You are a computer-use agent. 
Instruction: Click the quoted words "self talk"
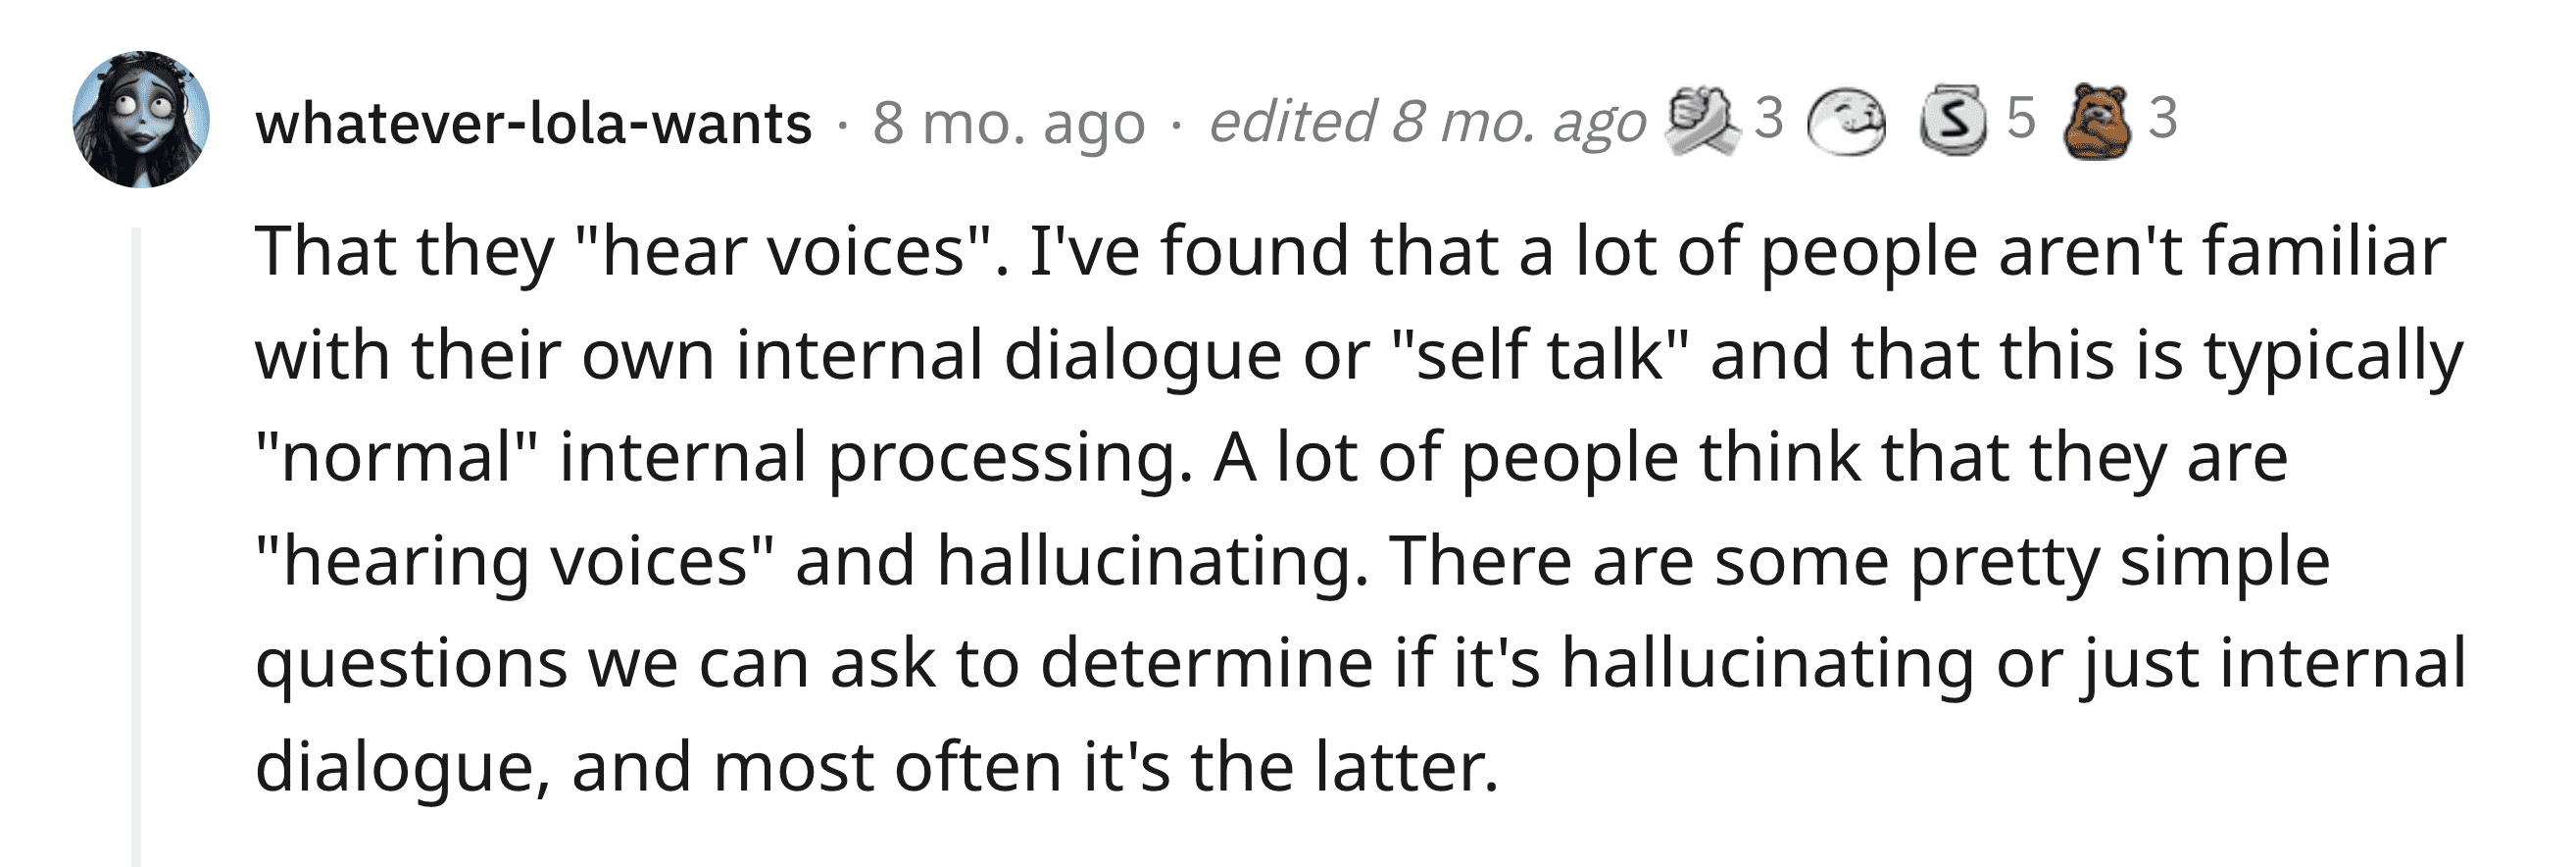coord(1539,354)
